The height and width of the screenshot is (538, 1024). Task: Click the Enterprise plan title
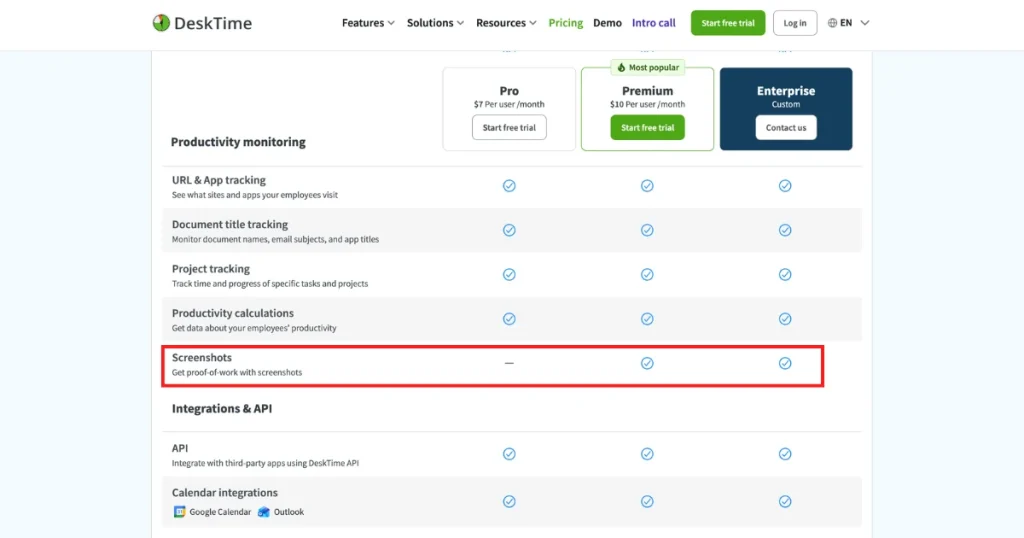[786, 91]
